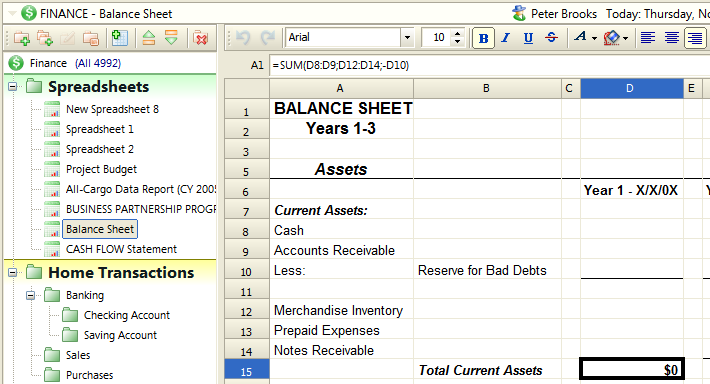Move item up with green arrow
The width and height of the screenshot is (710, 384).
(149, 38)
